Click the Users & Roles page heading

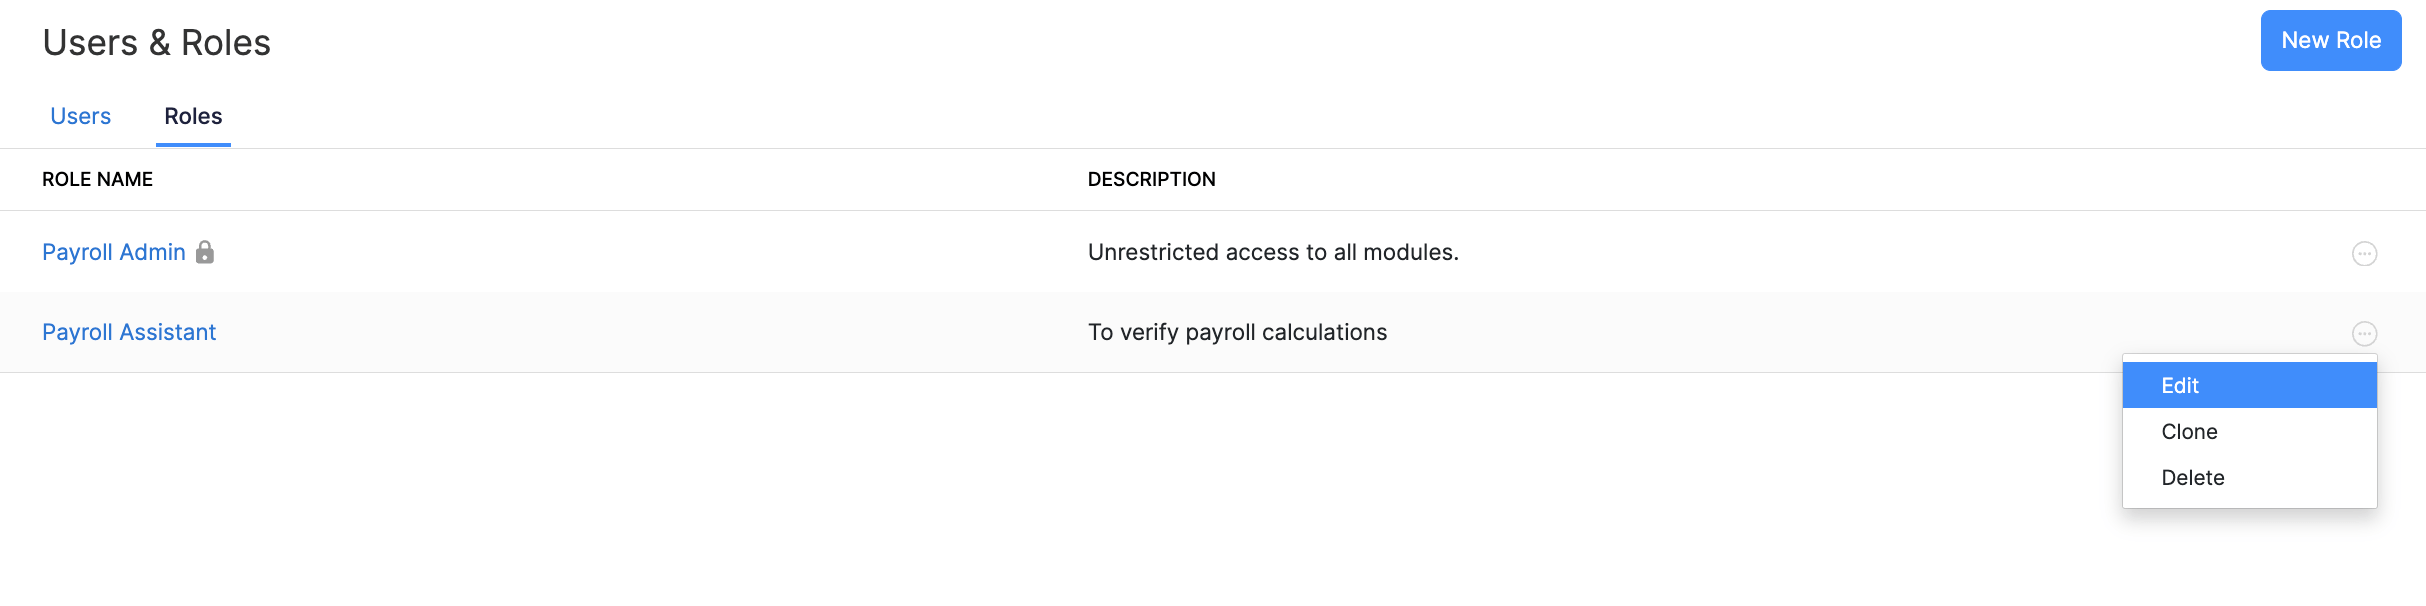(x=157, y=43)
